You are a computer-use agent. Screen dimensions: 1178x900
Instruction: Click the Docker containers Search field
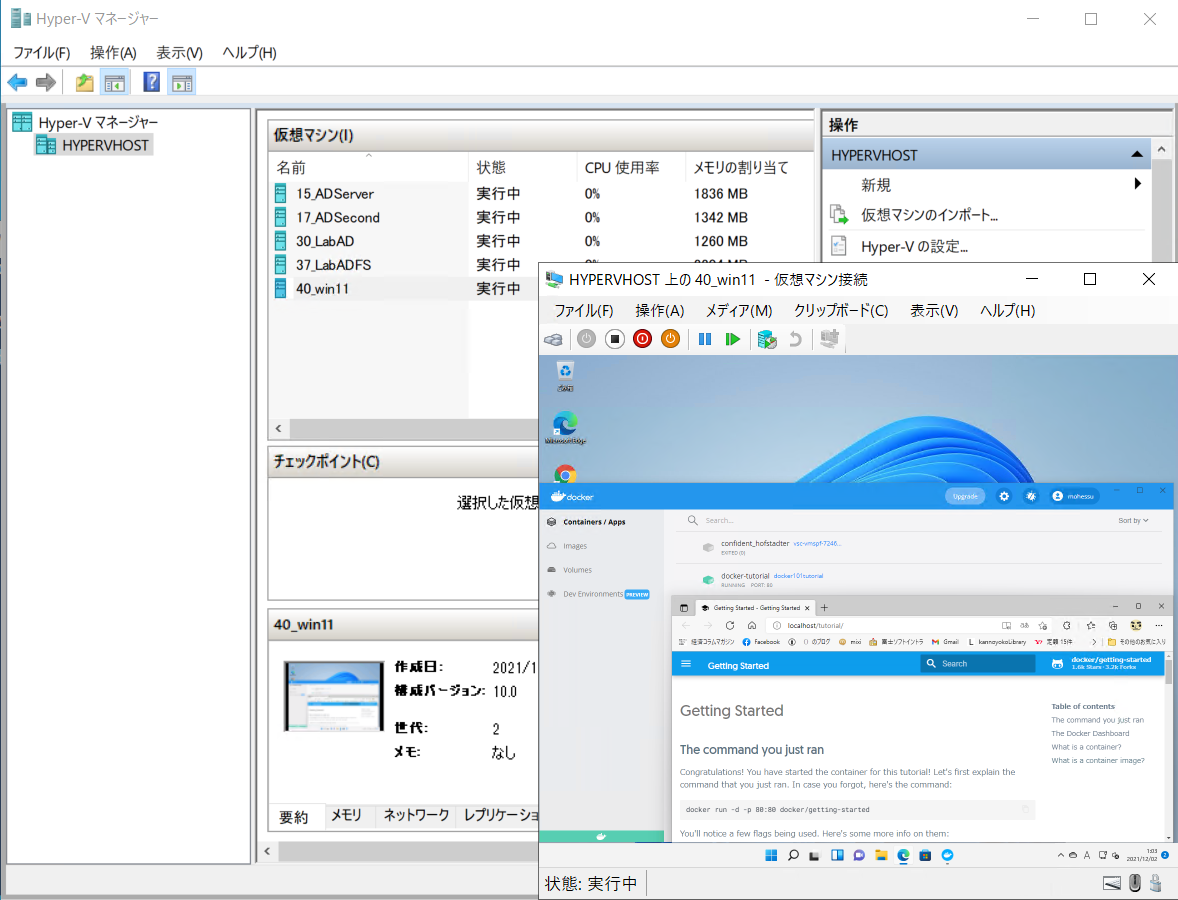pos(894,520)
